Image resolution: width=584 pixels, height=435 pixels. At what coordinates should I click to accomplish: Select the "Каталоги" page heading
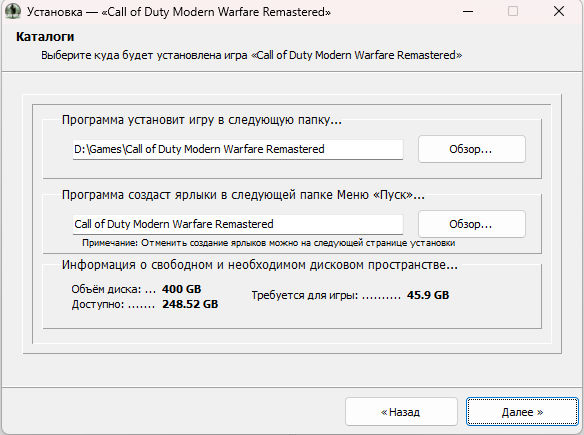45,37
